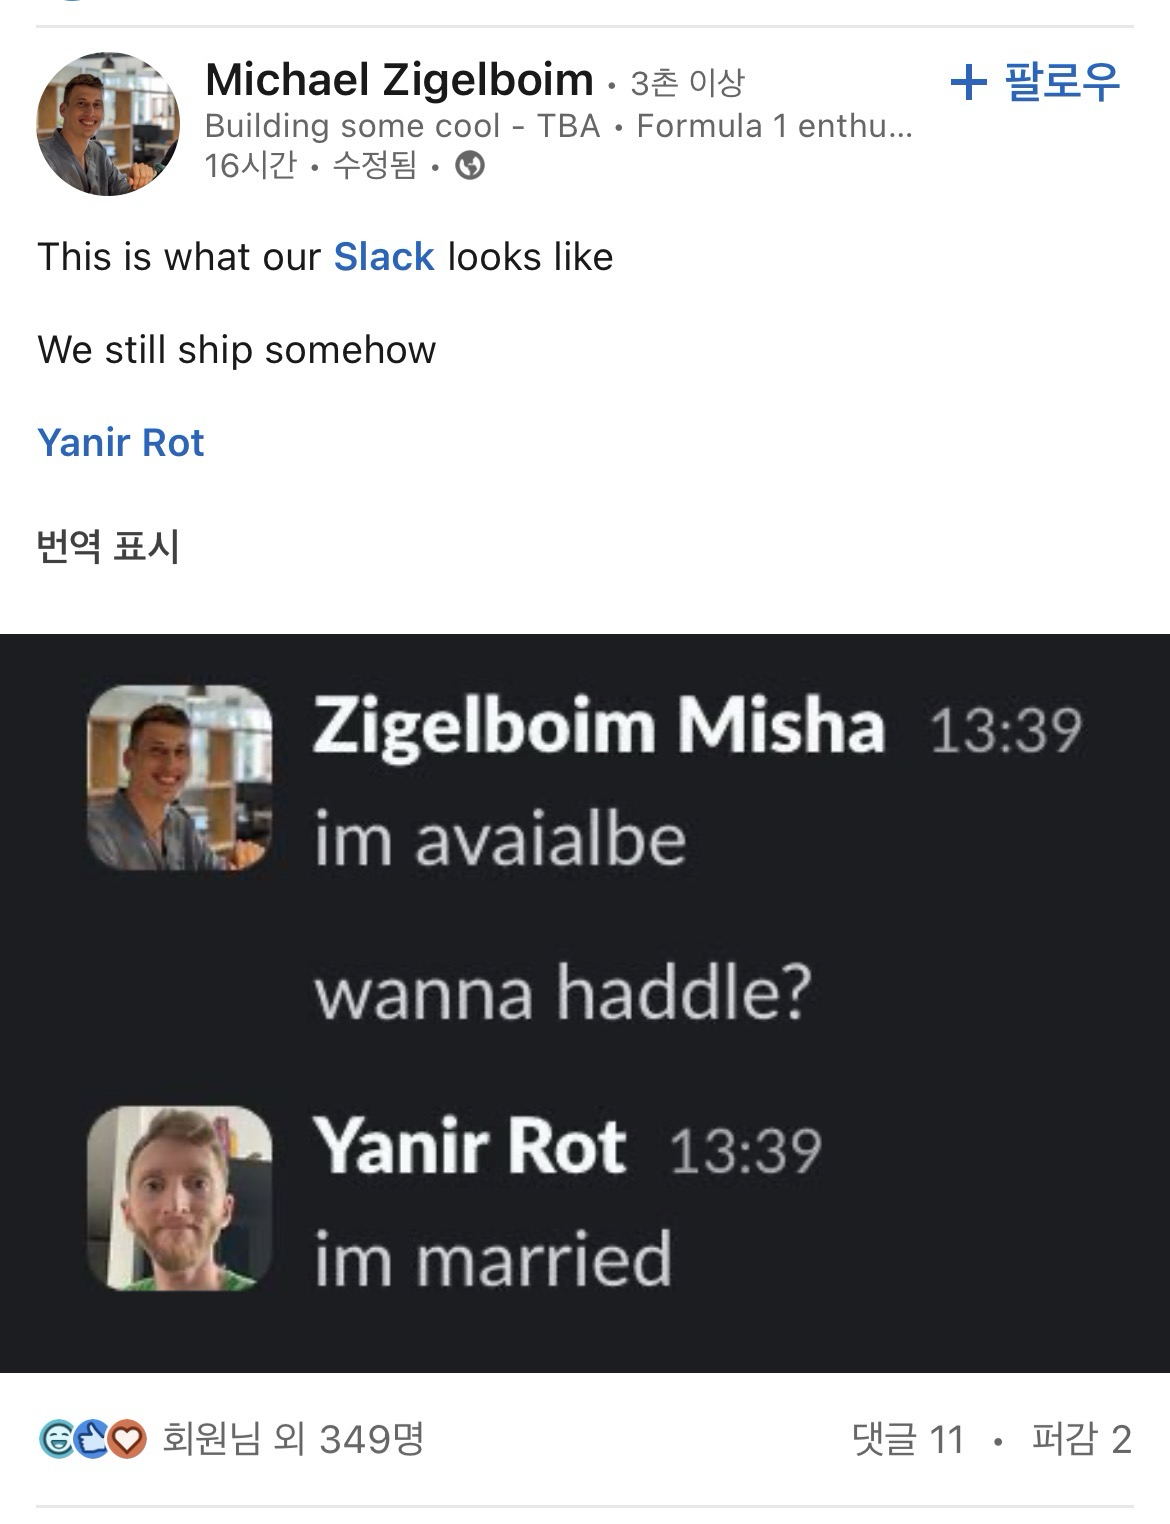Tap the 'wanna haddle?' message line
Viewport: 1170px width, 1524px height.
point(562,993)
